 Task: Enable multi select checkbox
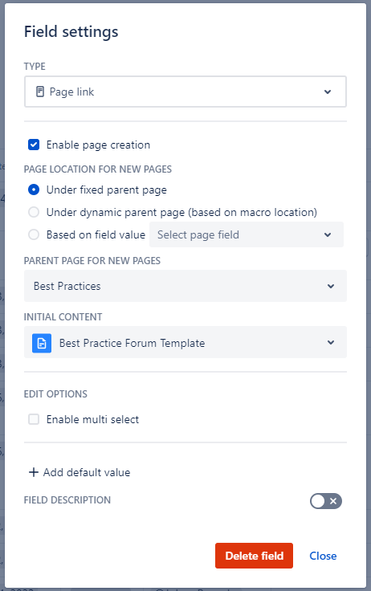pos(34,419)
